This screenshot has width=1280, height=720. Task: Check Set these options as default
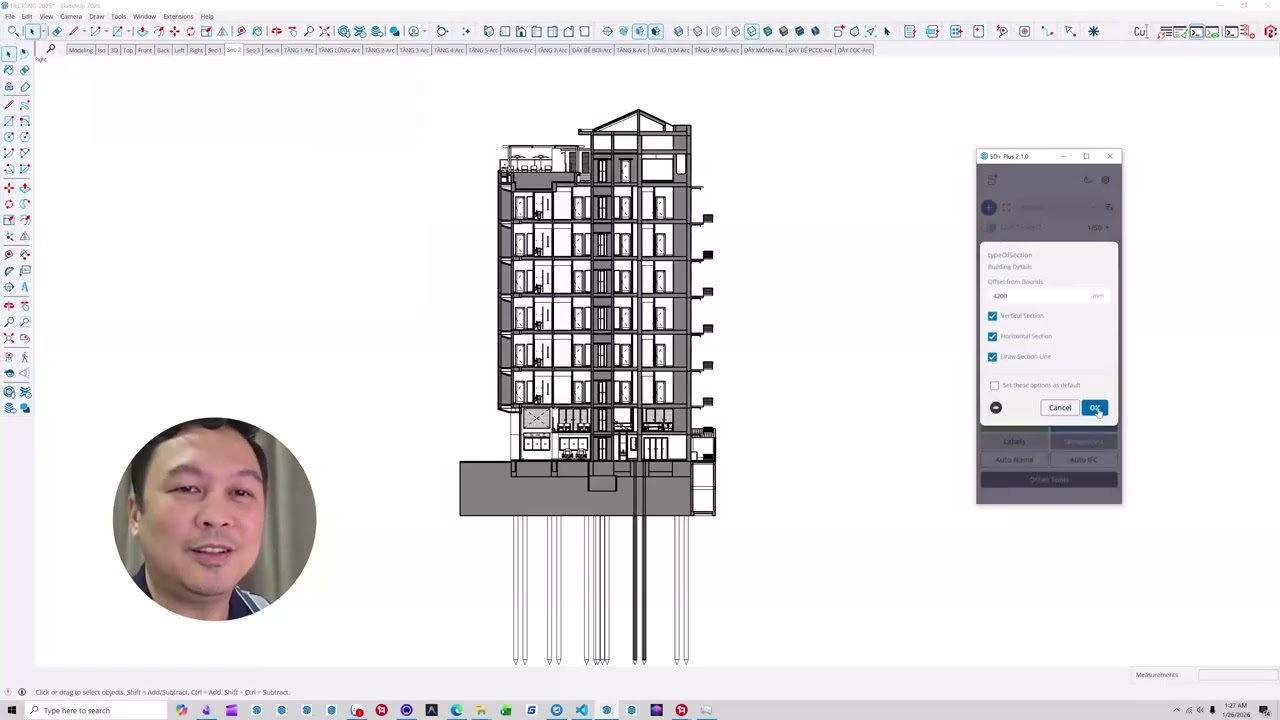point(994,385)
